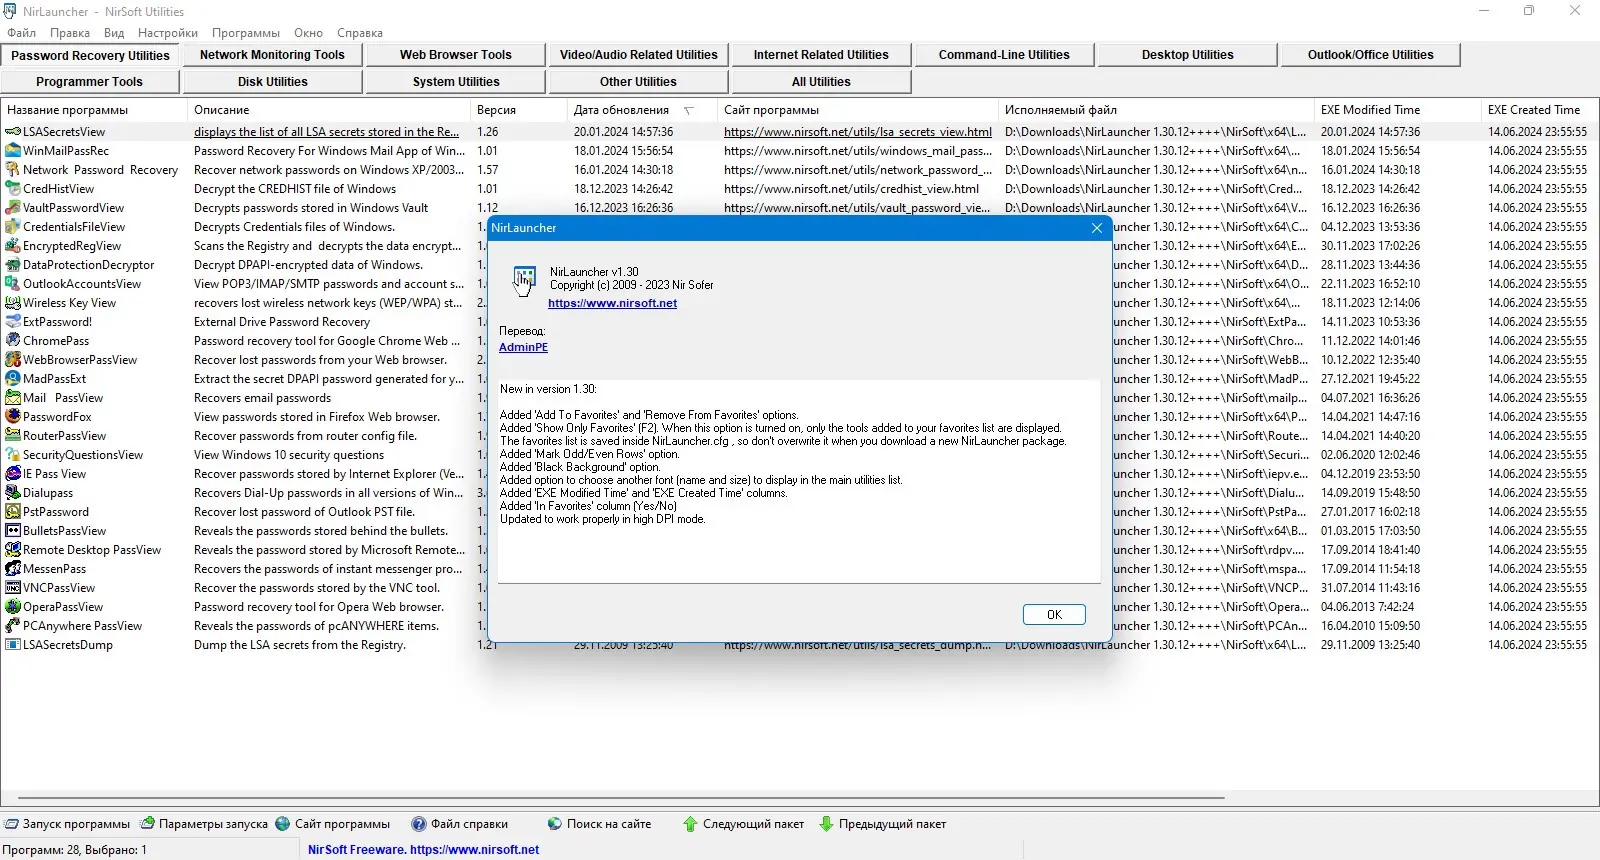The height and width of the screenshot is (860, 1600).
Task: Close the NirLauncher About dialog
Action: 1096,228
